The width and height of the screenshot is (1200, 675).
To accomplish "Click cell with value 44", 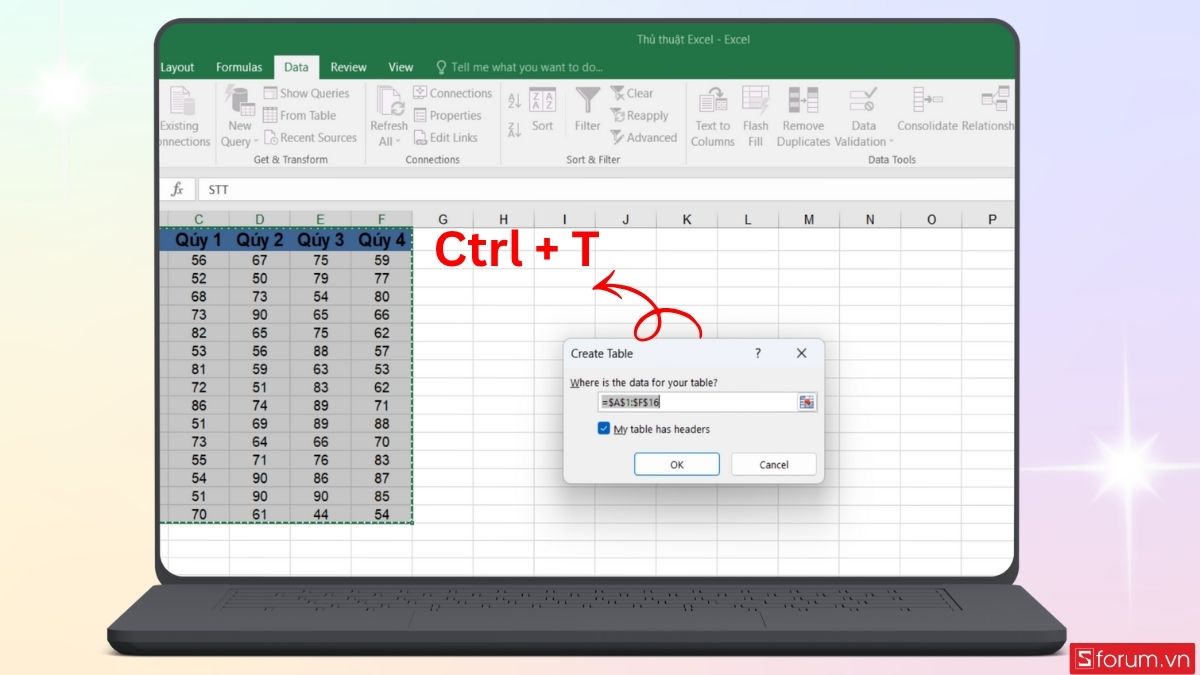I will coord(321,514).
